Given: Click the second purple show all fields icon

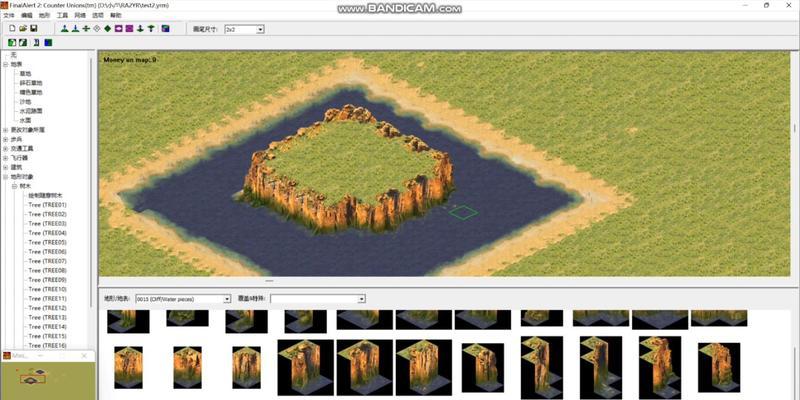Looking at the screenshot, I should (x=129, y=29).
